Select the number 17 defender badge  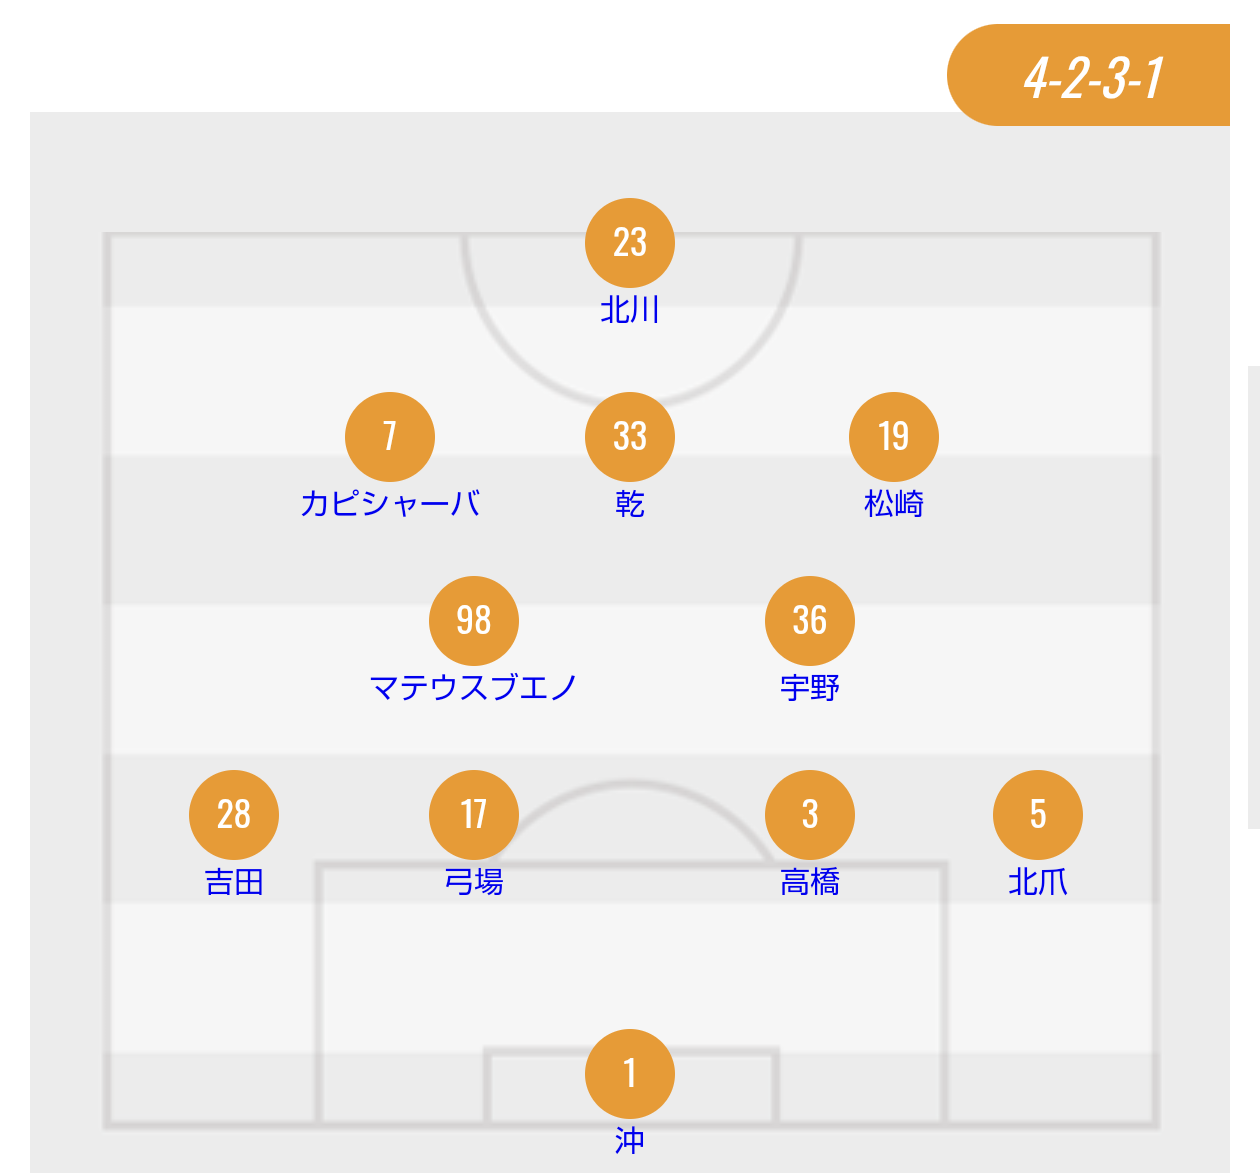474,815
